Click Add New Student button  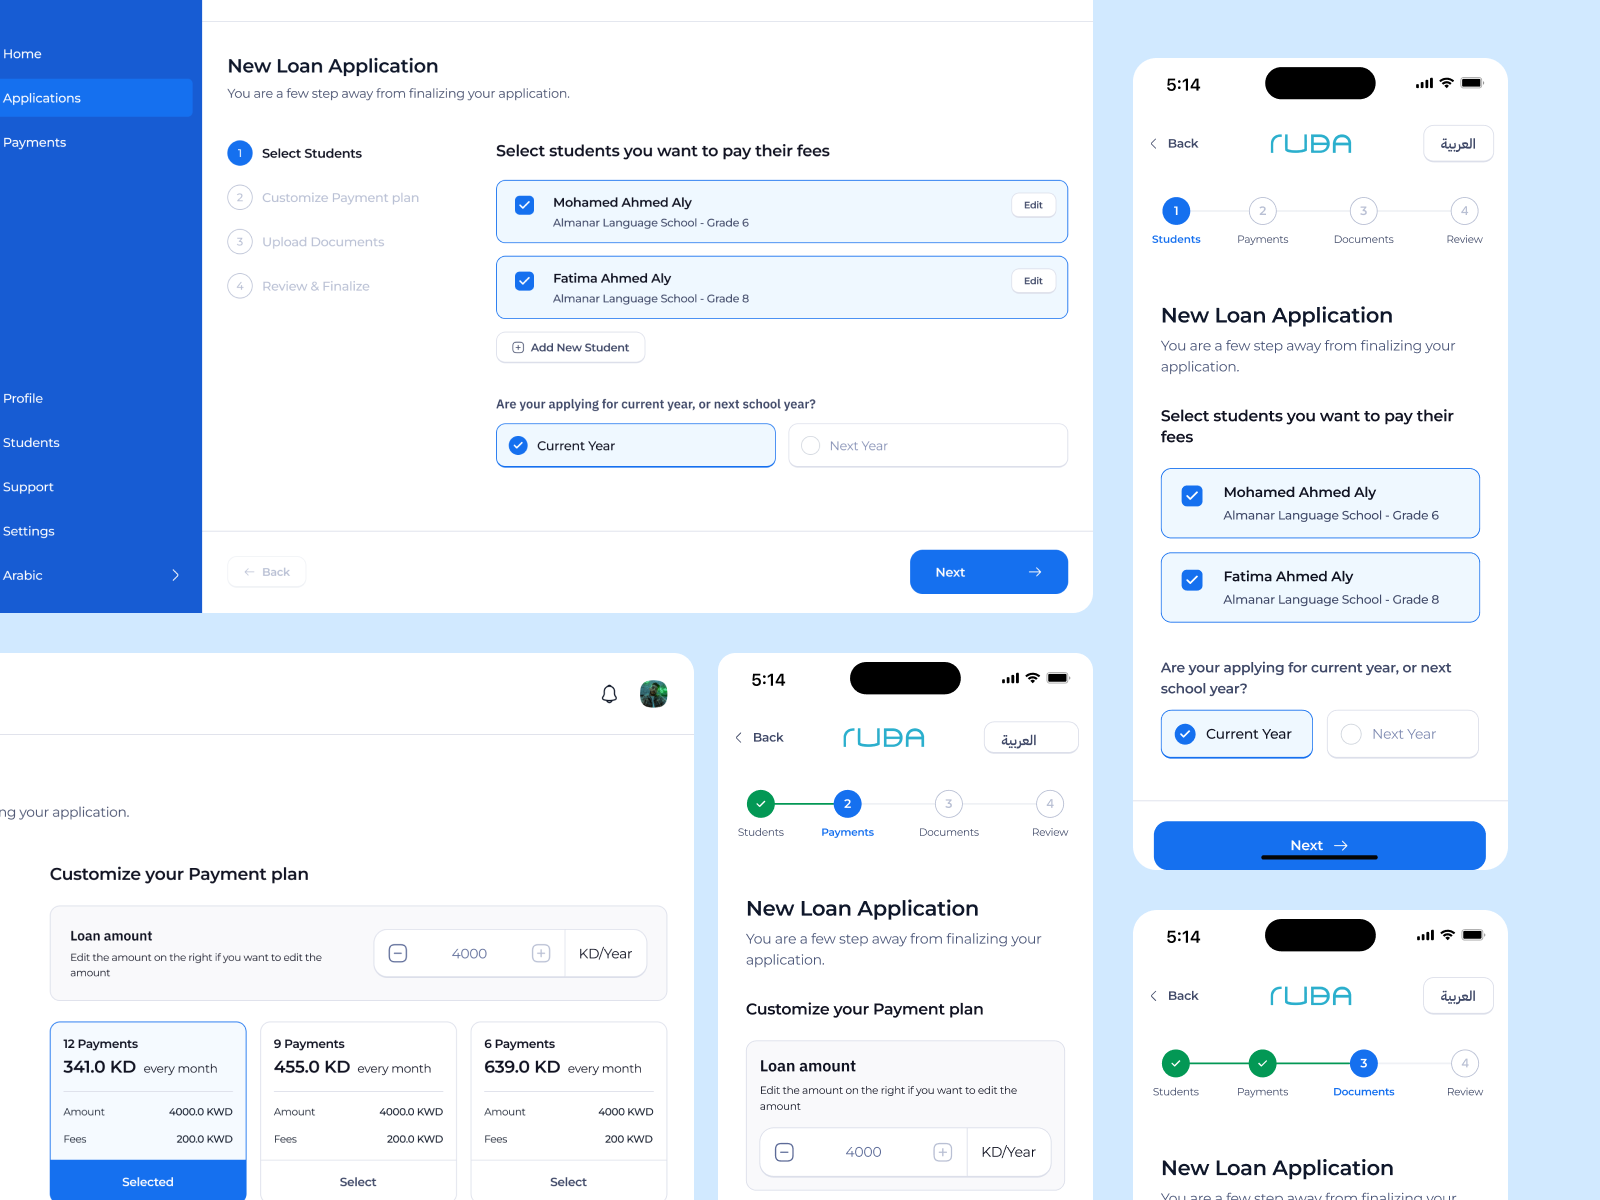coord(570,347)
